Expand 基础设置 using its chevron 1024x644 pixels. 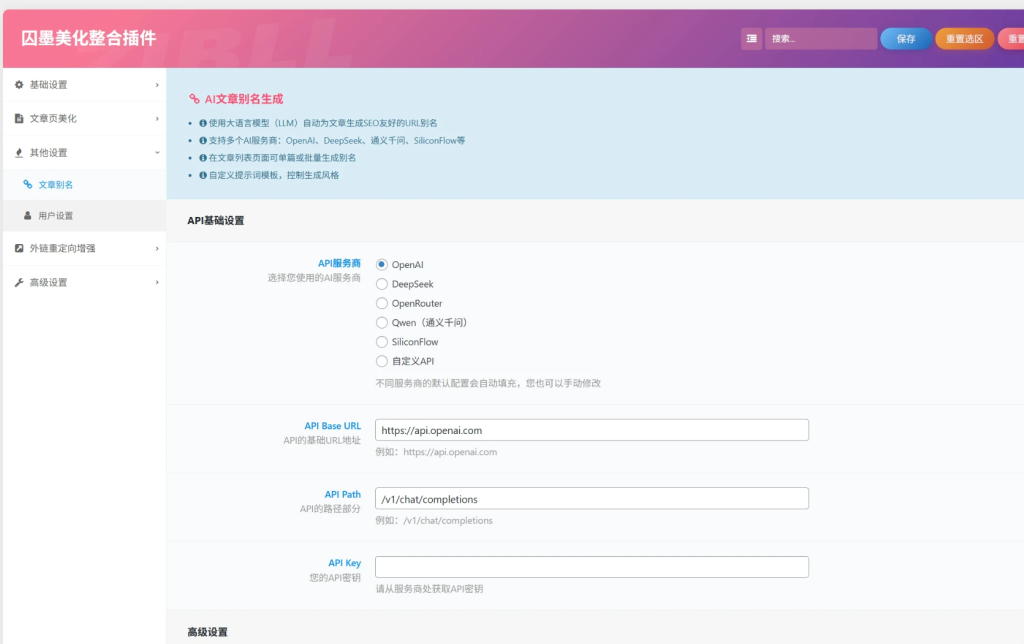pyautogui.click(x=157, y=85)
